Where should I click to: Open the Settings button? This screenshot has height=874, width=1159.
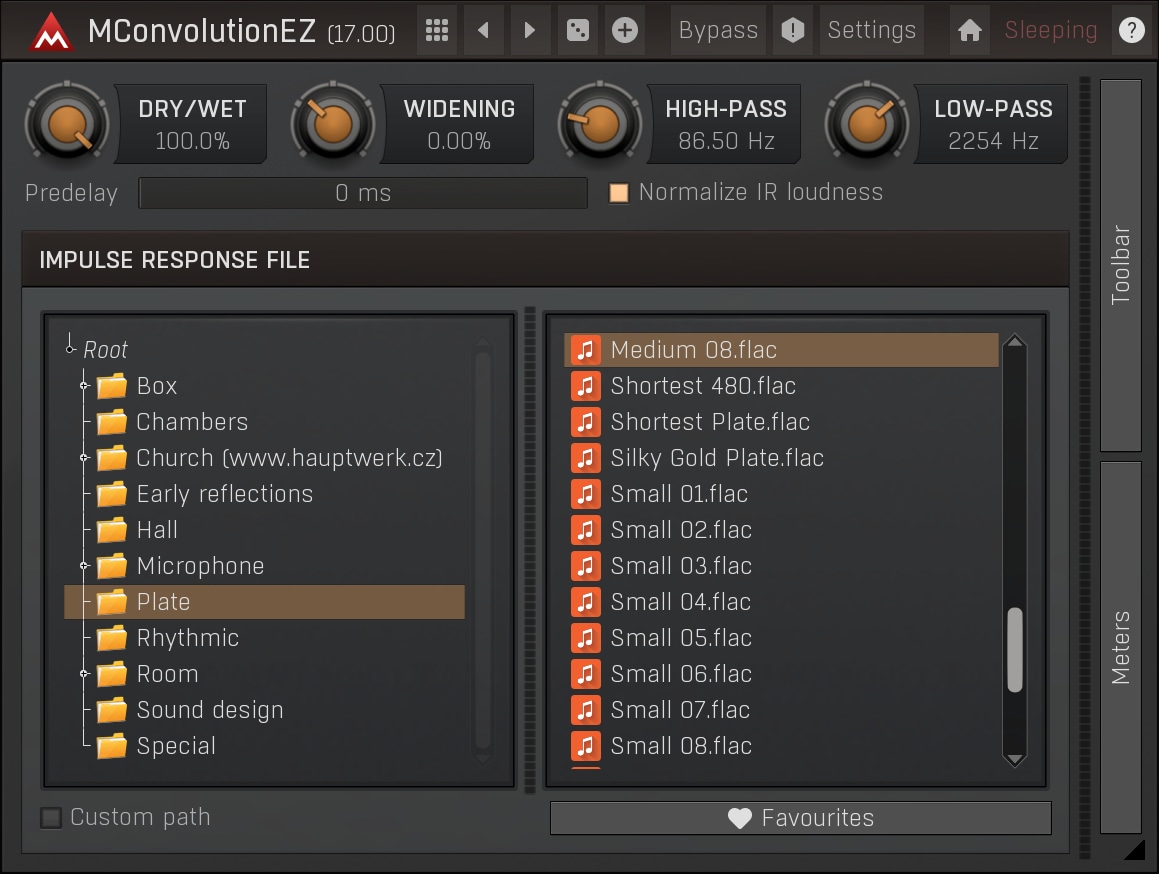pos(871,30)
